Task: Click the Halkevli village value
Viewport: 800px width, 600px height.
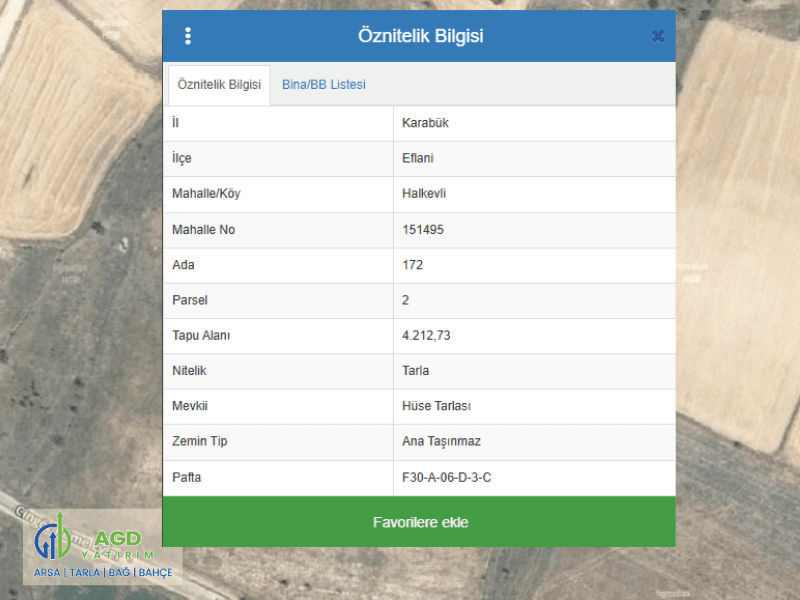Action: pyautogui.click(x=424, y=194)
